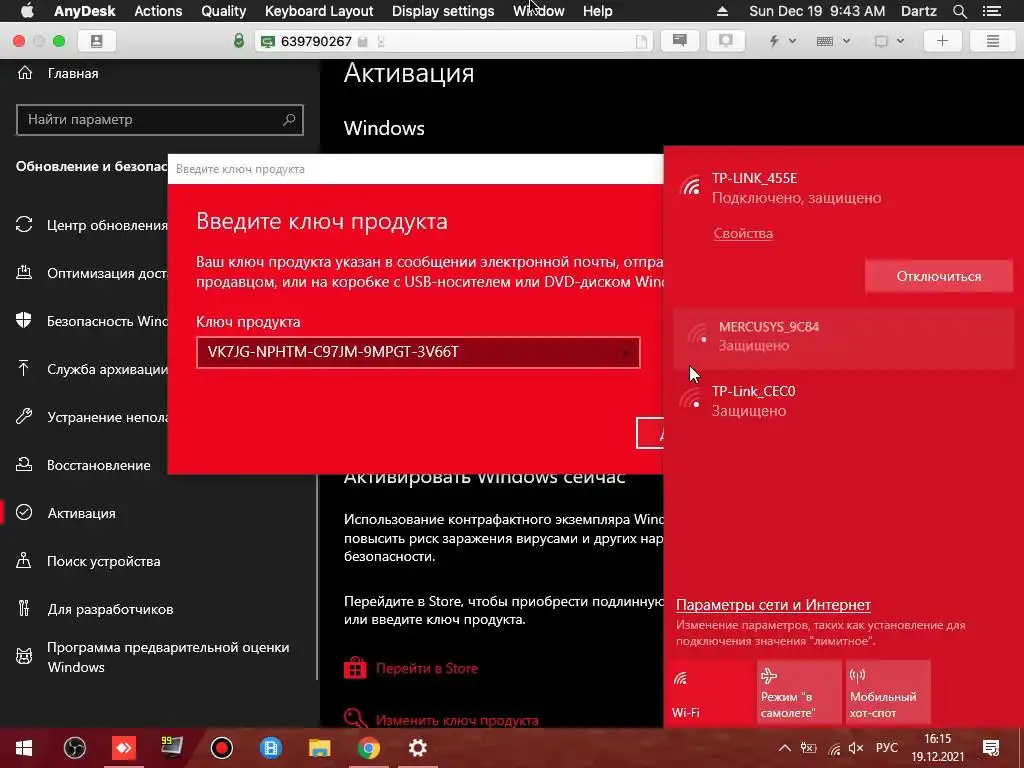Open the blue film video app in taskbar
The width and height of the screenshot is (1024, 768).
coord(270,748)
